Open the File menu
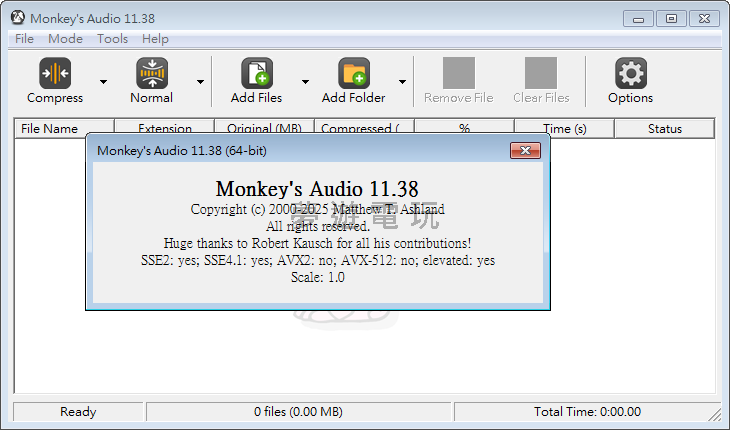The image size is (730, 430). pos(24,39)
